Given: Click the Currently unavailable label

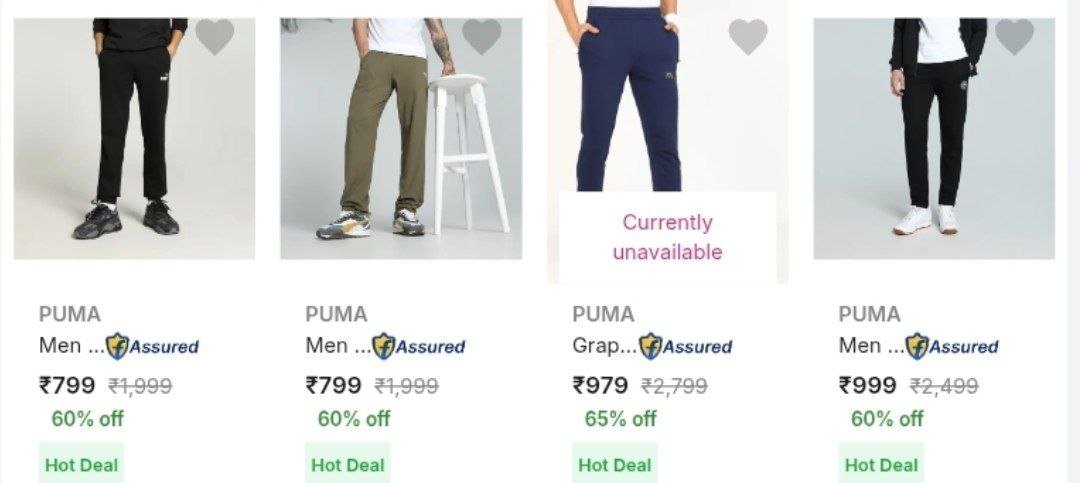Looking at the screenshot, I should (667, 237).
